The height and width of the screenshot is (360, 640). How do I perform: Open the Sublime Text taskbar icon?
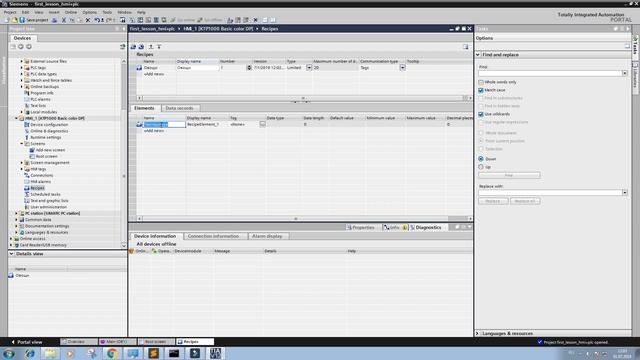click(x=153, y=353)
